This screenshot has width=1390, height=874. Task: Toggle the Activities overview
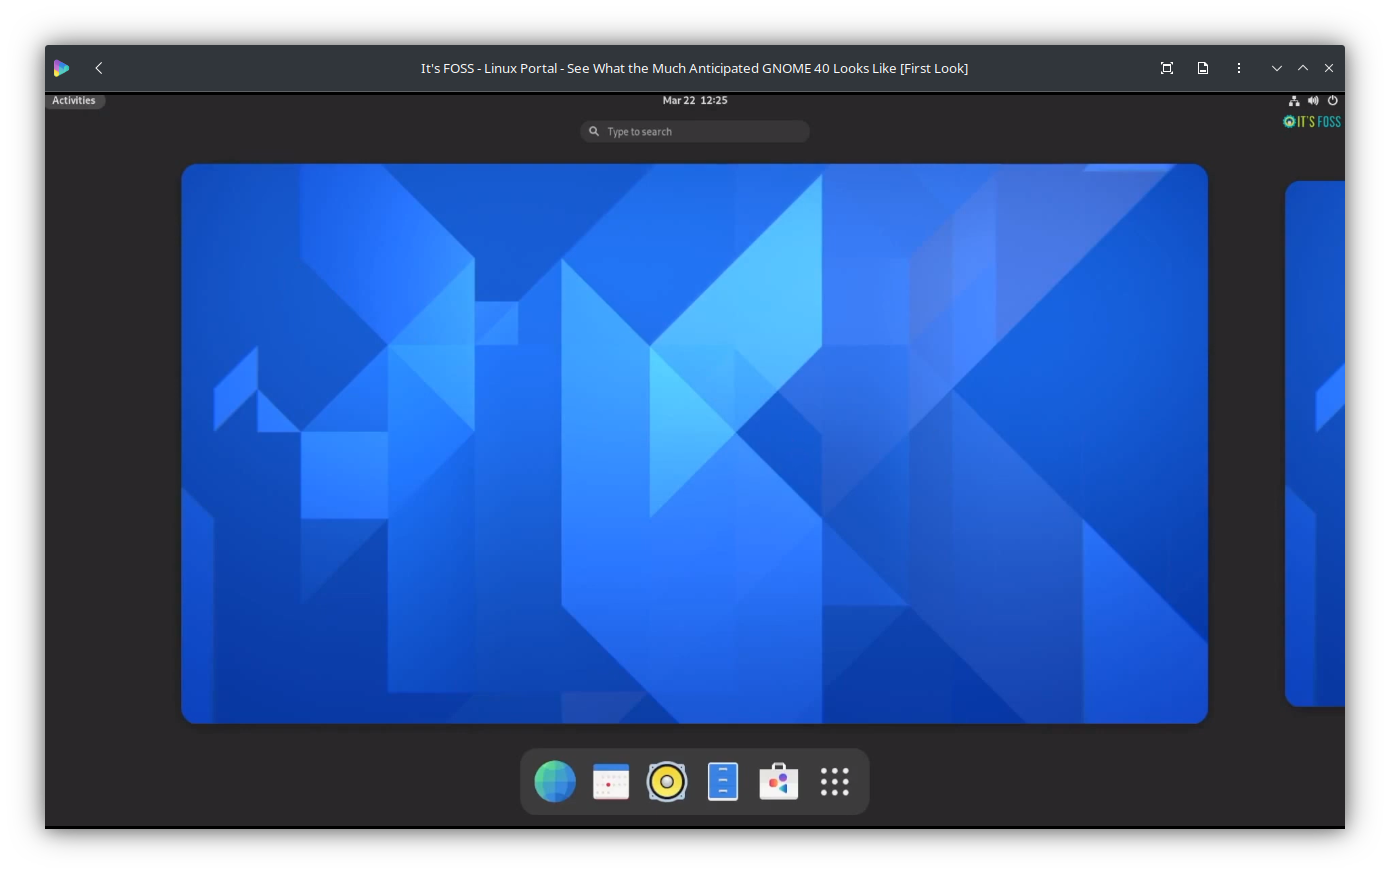pos(75,100)
